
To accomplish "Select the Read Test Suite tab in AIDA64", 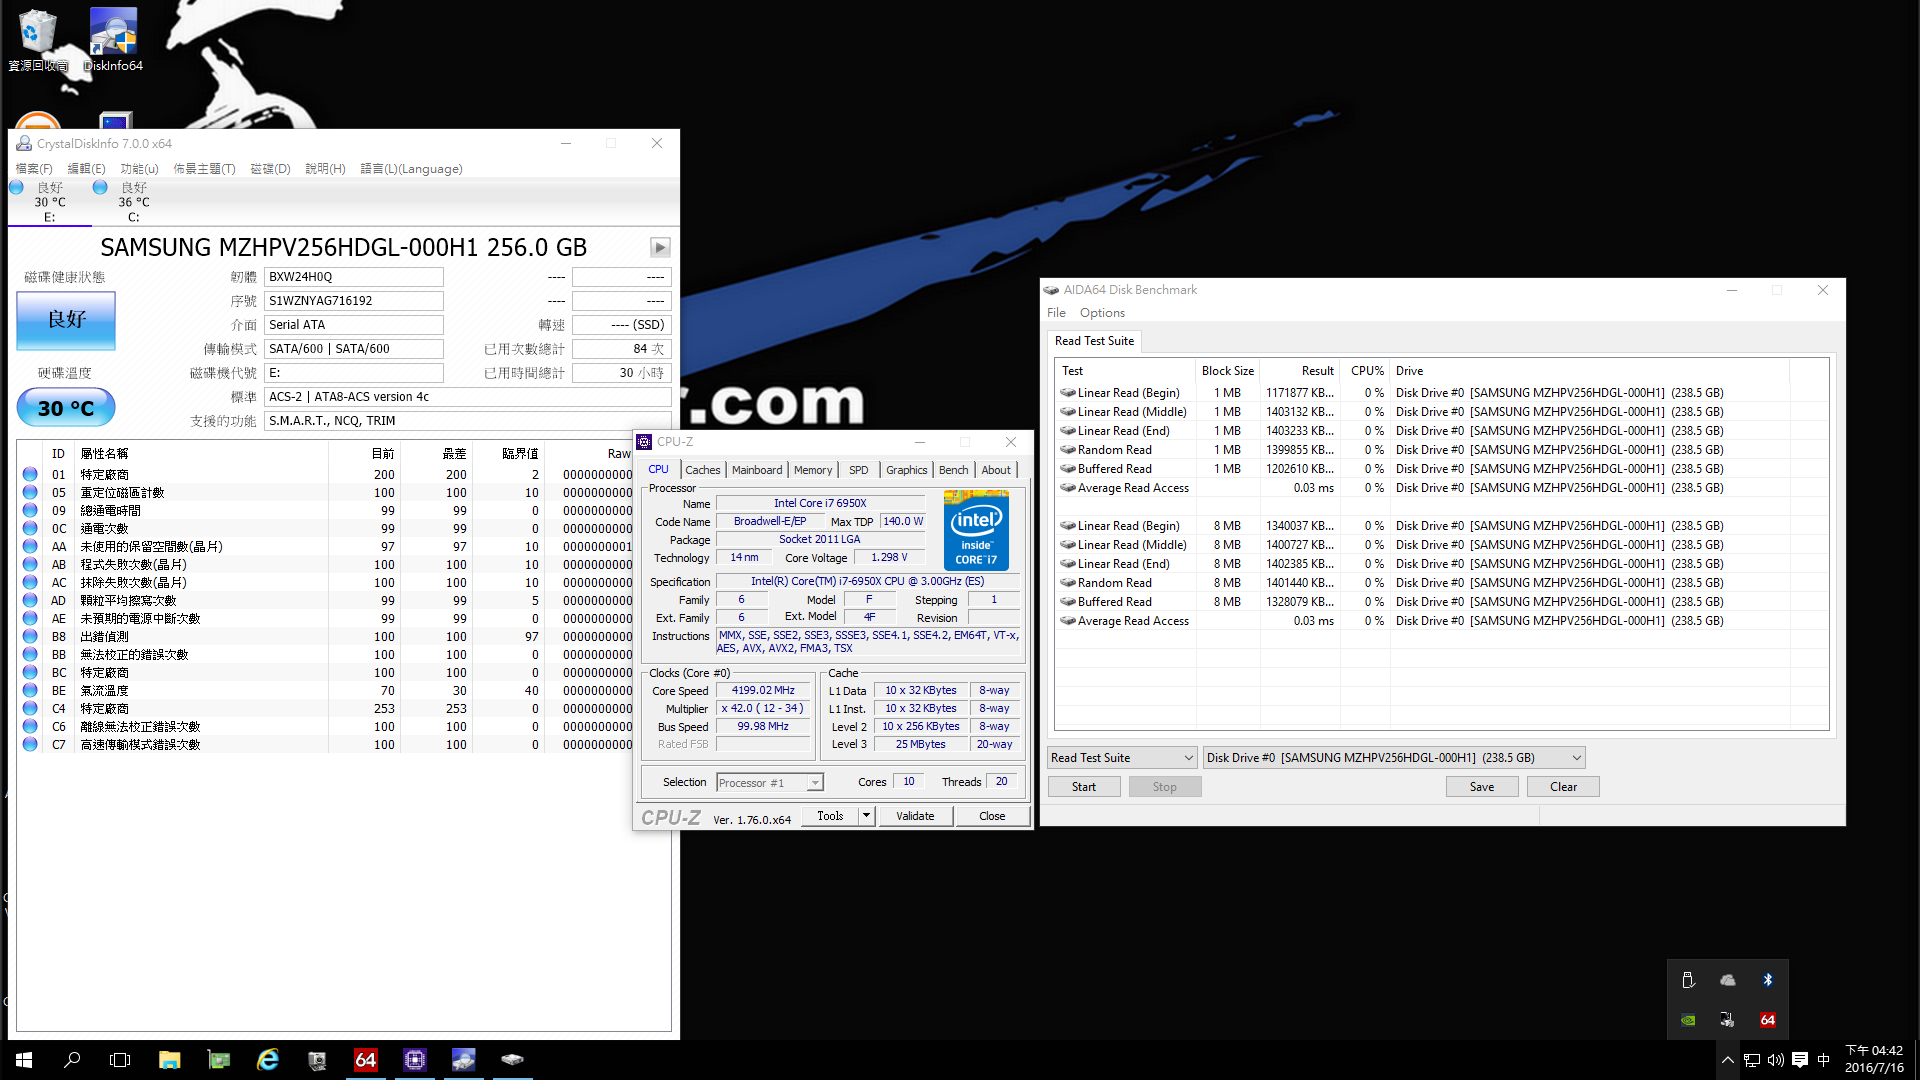I will (1094, 341).
